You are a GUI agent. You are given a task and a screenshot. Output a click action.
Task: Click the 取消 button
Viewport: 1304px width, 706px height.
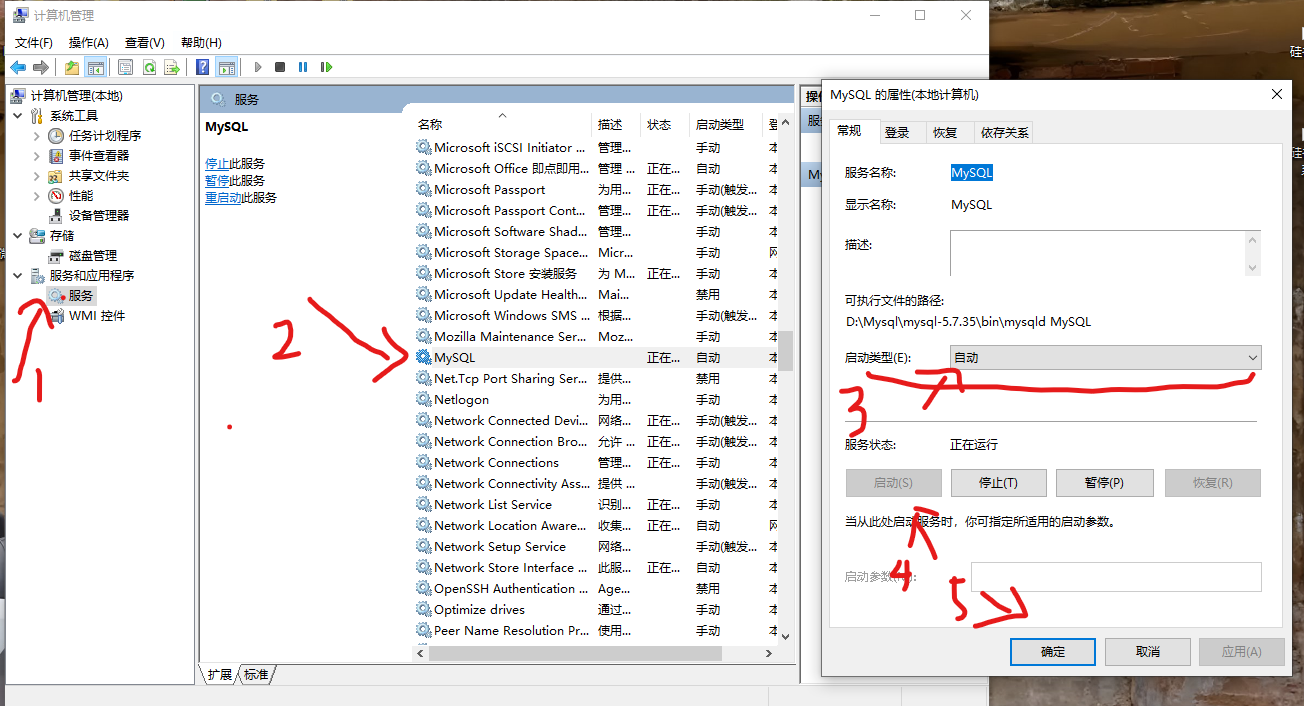[x=1148, y=651]
